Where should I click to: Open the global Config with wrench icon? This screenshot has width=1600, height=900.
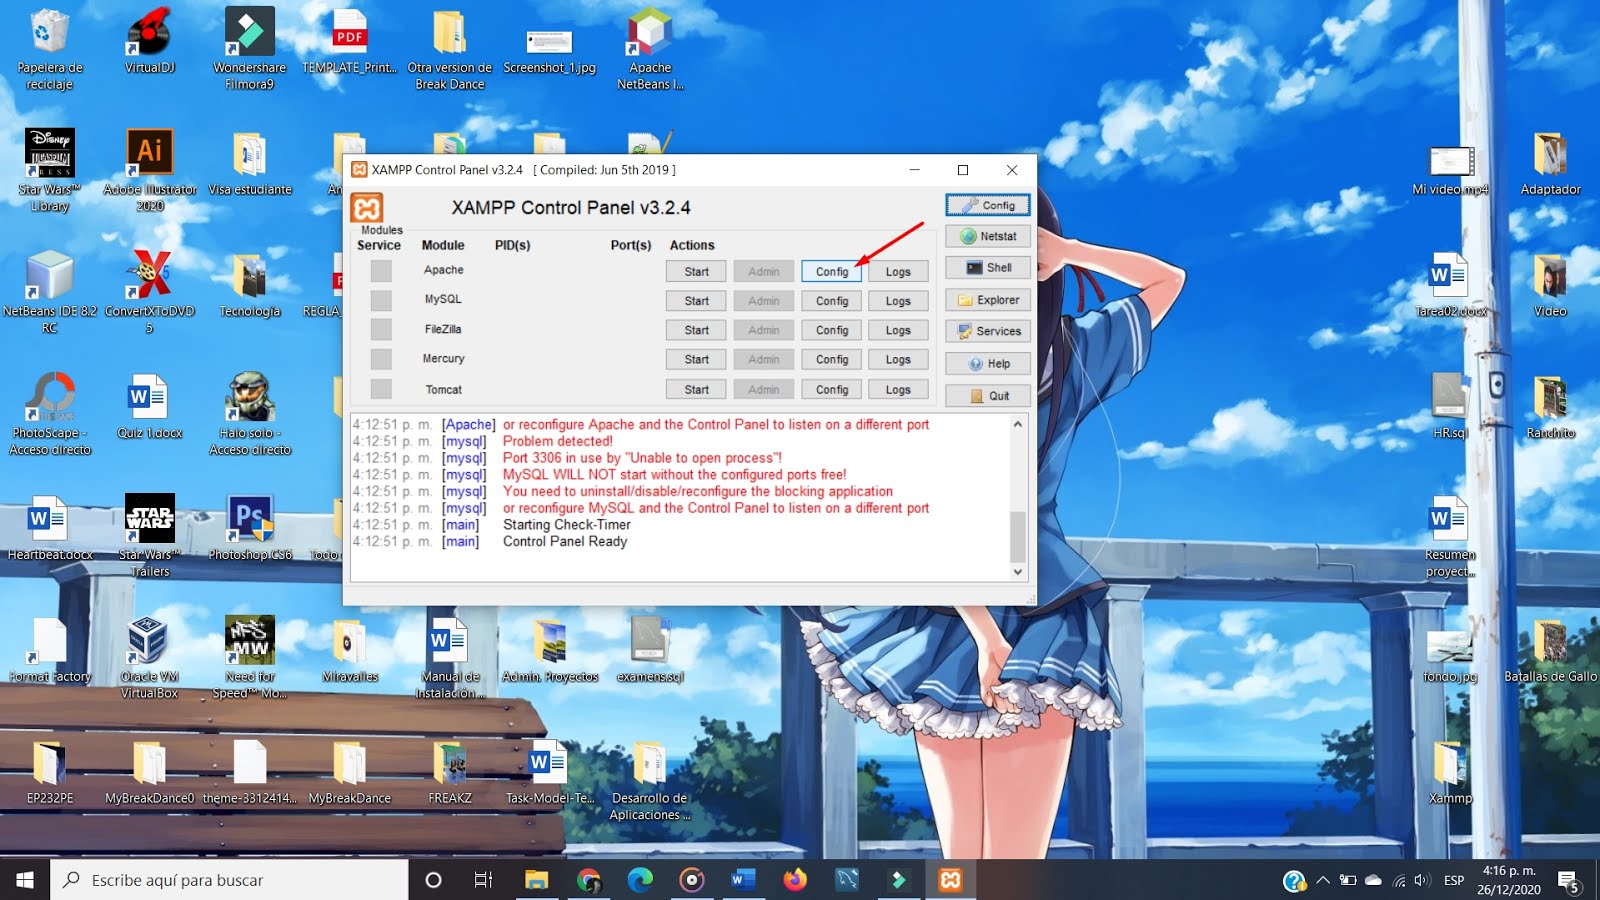988,205
